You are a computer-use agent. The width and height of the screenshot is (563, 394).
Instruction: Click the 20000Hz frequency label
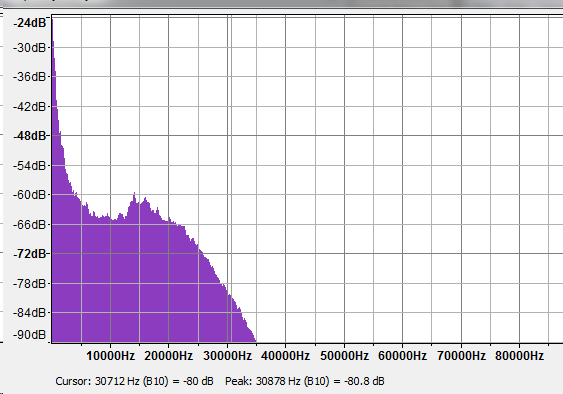(x=169, y=356)
